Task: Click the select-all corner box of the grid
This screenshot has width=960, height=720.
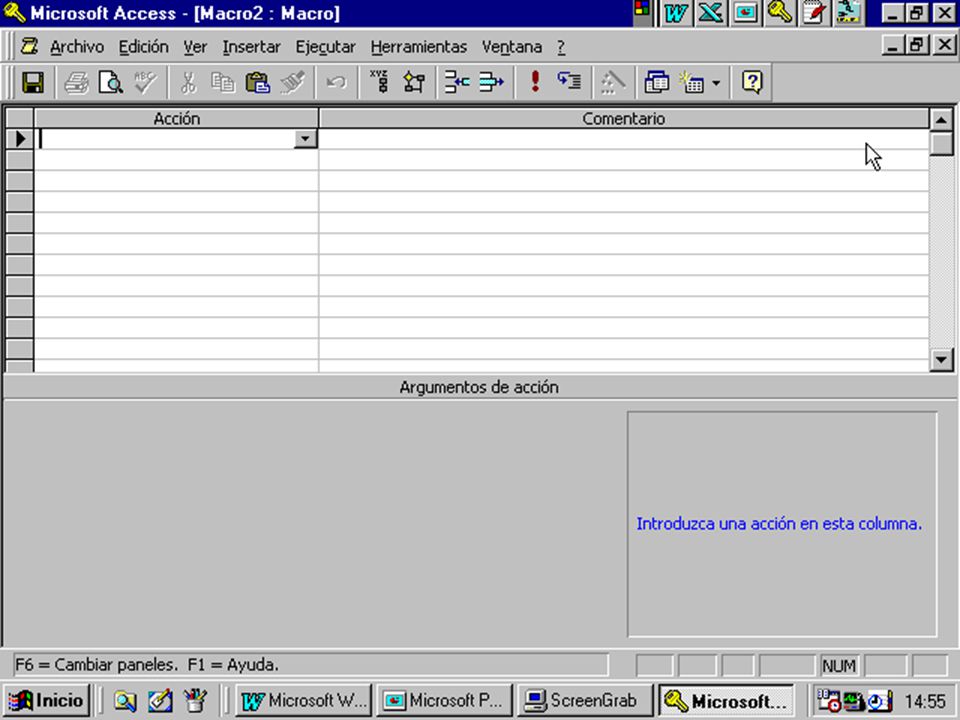Action: (20, 118)
